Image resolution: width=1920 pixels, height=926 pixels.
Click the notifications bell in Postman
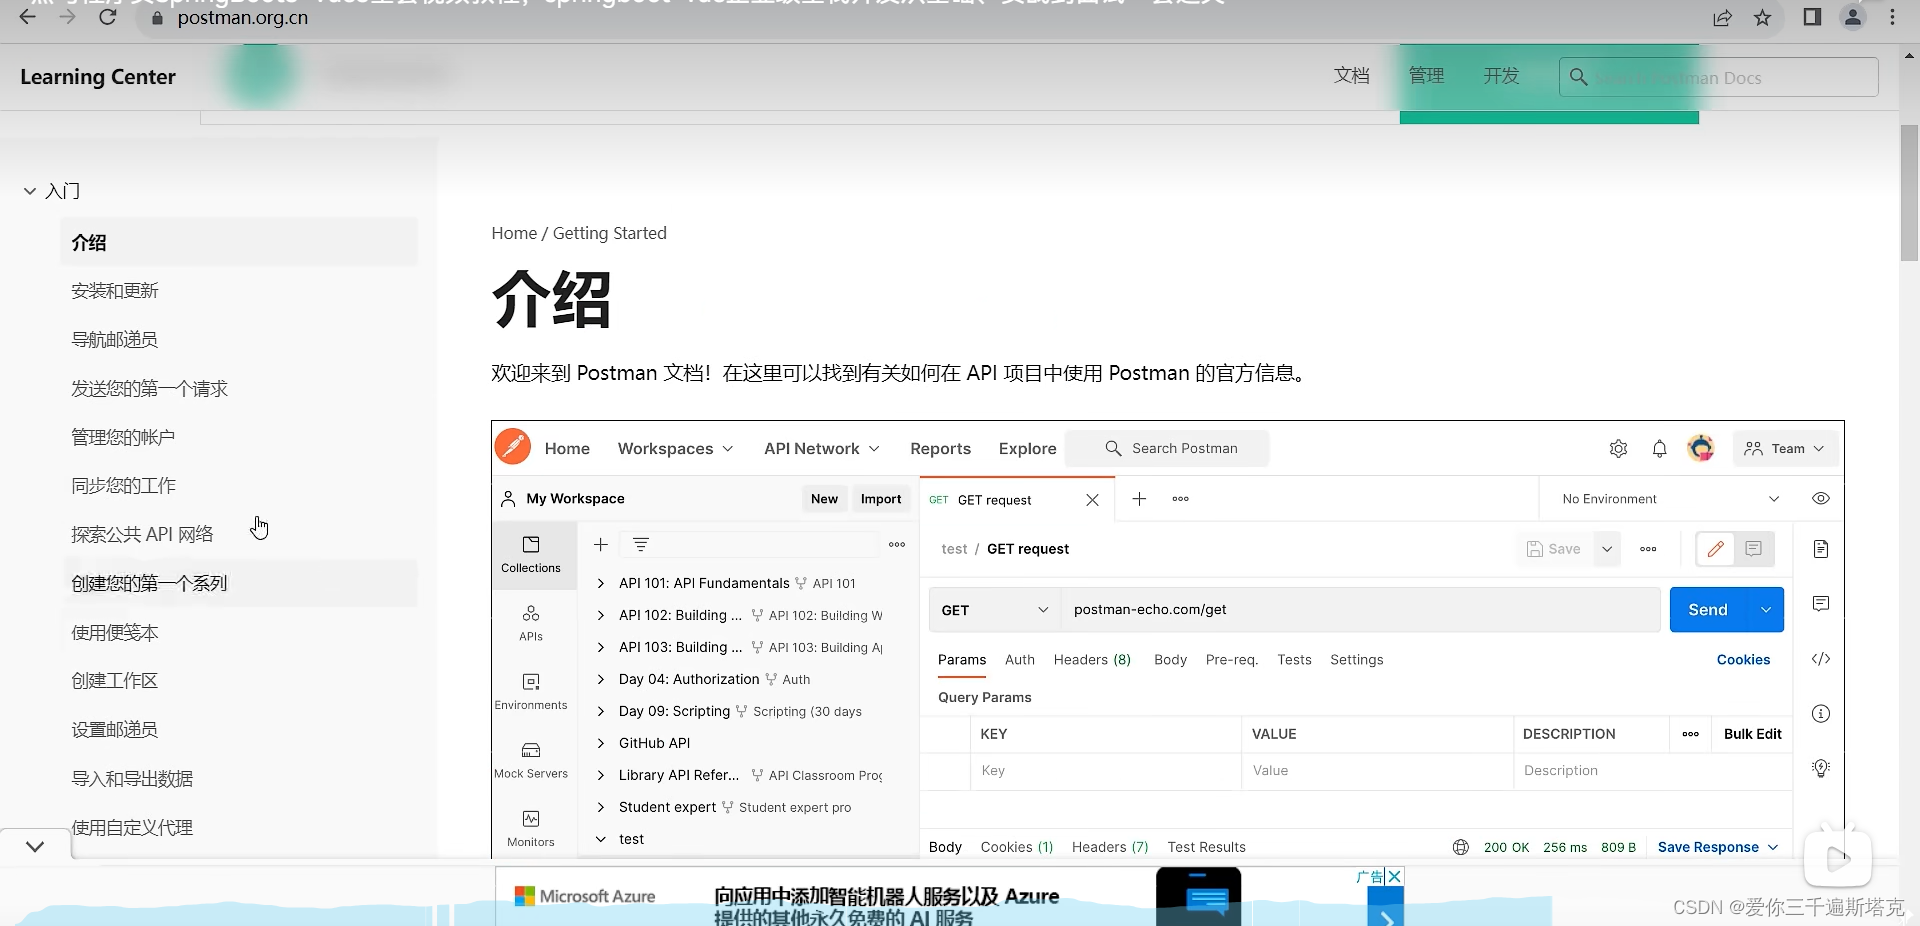click(x=1660, y=448)
